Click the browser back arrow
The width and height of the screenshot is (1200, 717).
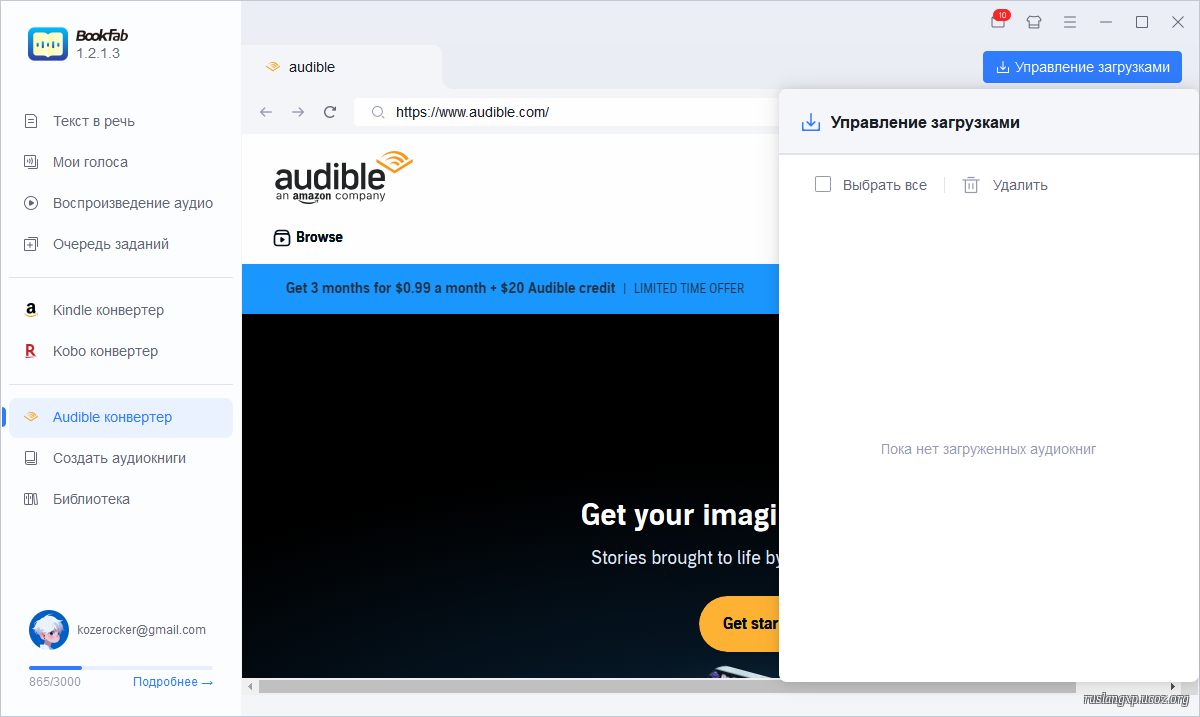point(266,112)
